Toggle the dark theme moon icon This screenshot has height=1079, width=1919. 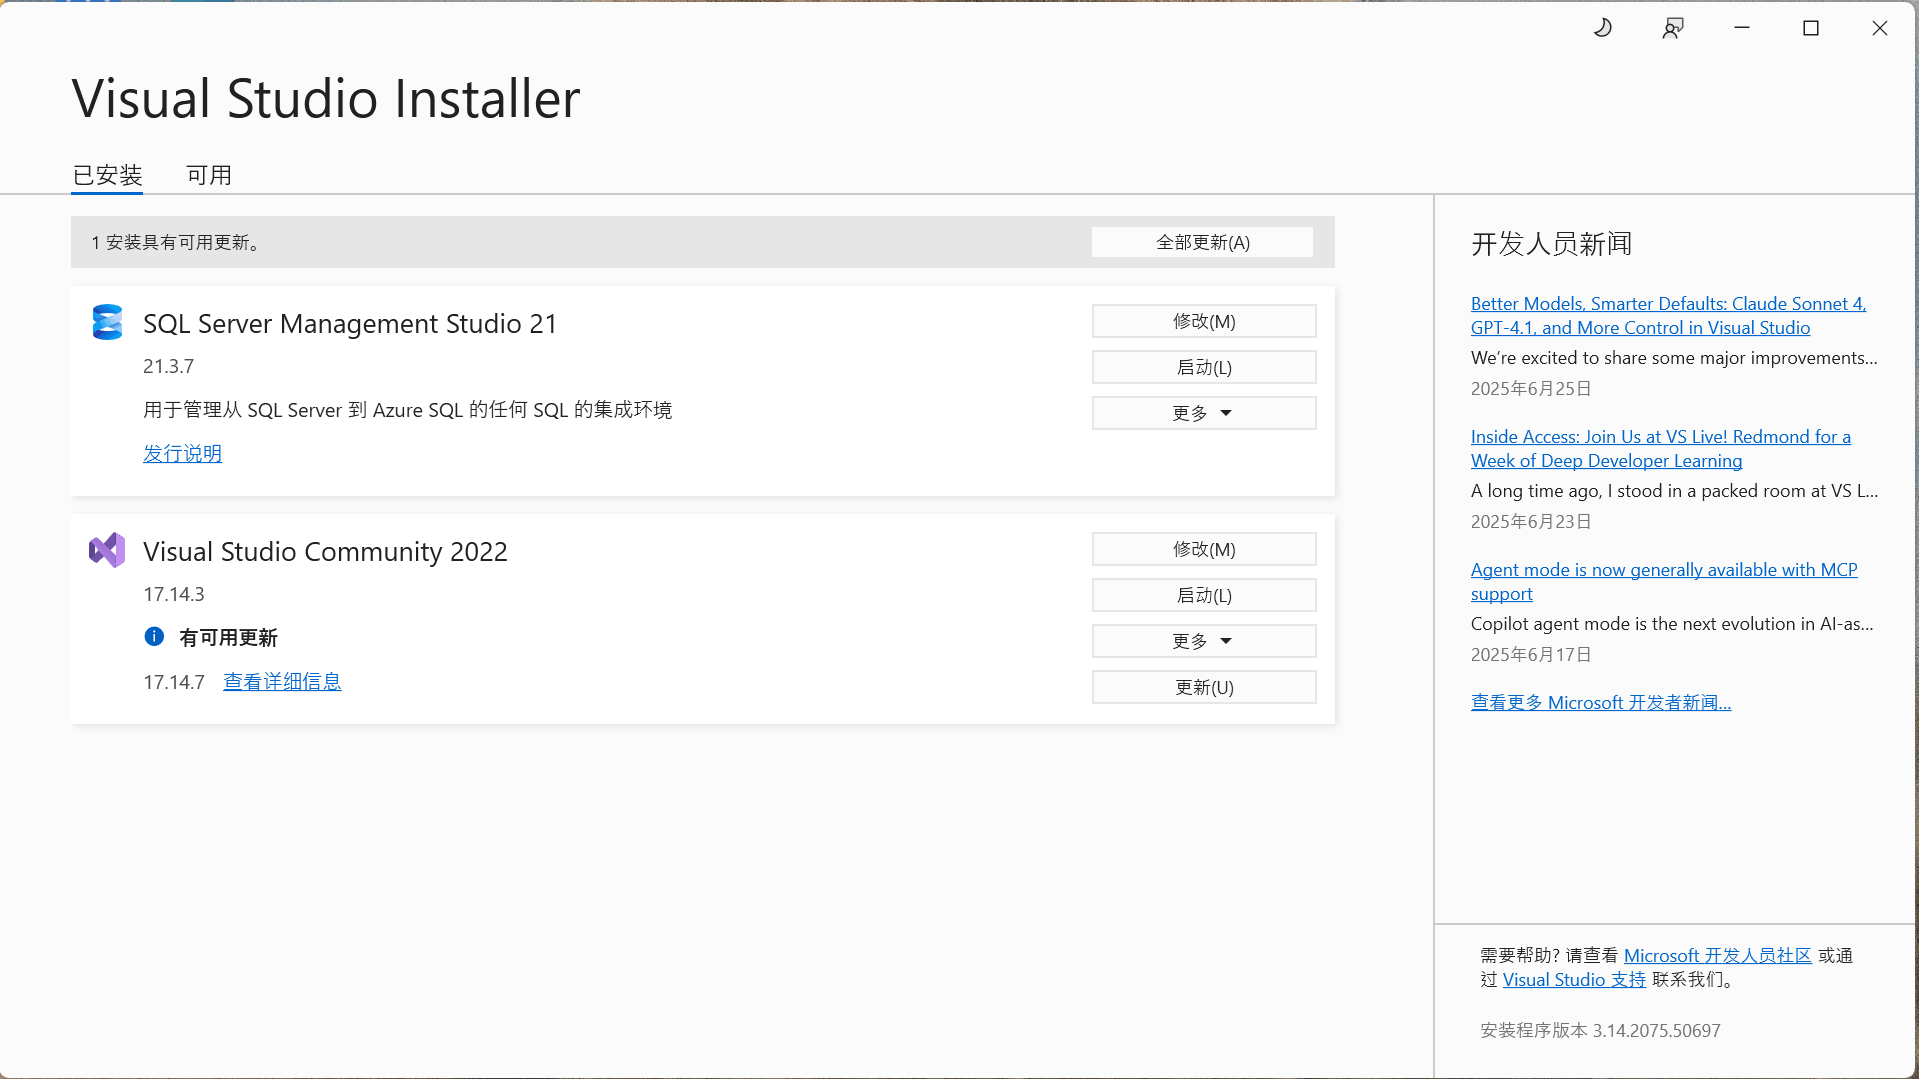tap(1603, 28)
